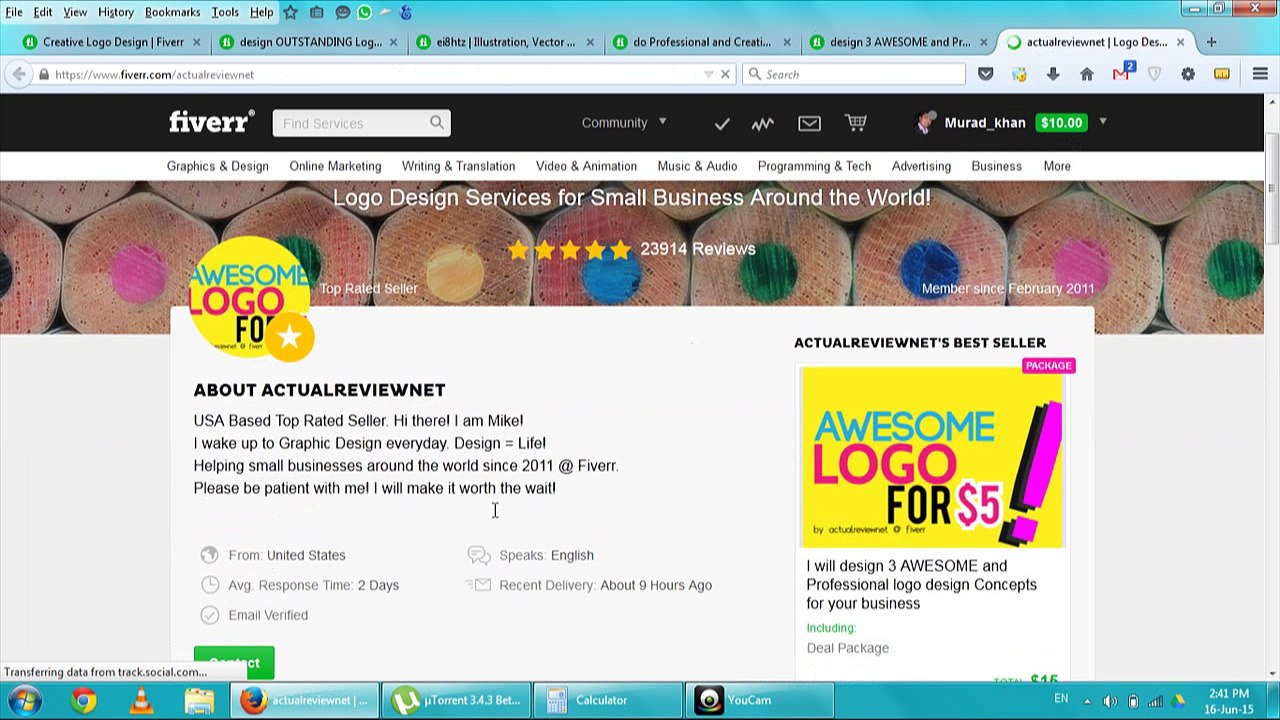
Task: Click the taskbar clock showing 2:41 PM
Action: [x=1228, y=701]
